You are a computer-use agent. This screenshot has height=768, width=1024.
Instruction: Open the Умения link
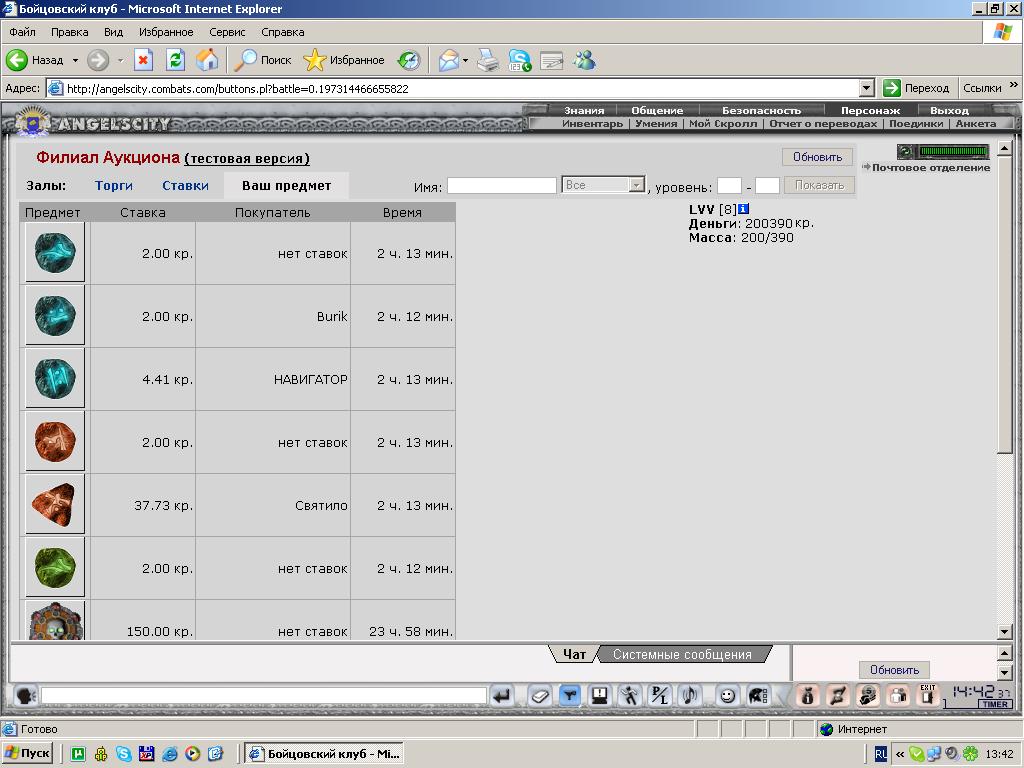[x=656, y=123]
